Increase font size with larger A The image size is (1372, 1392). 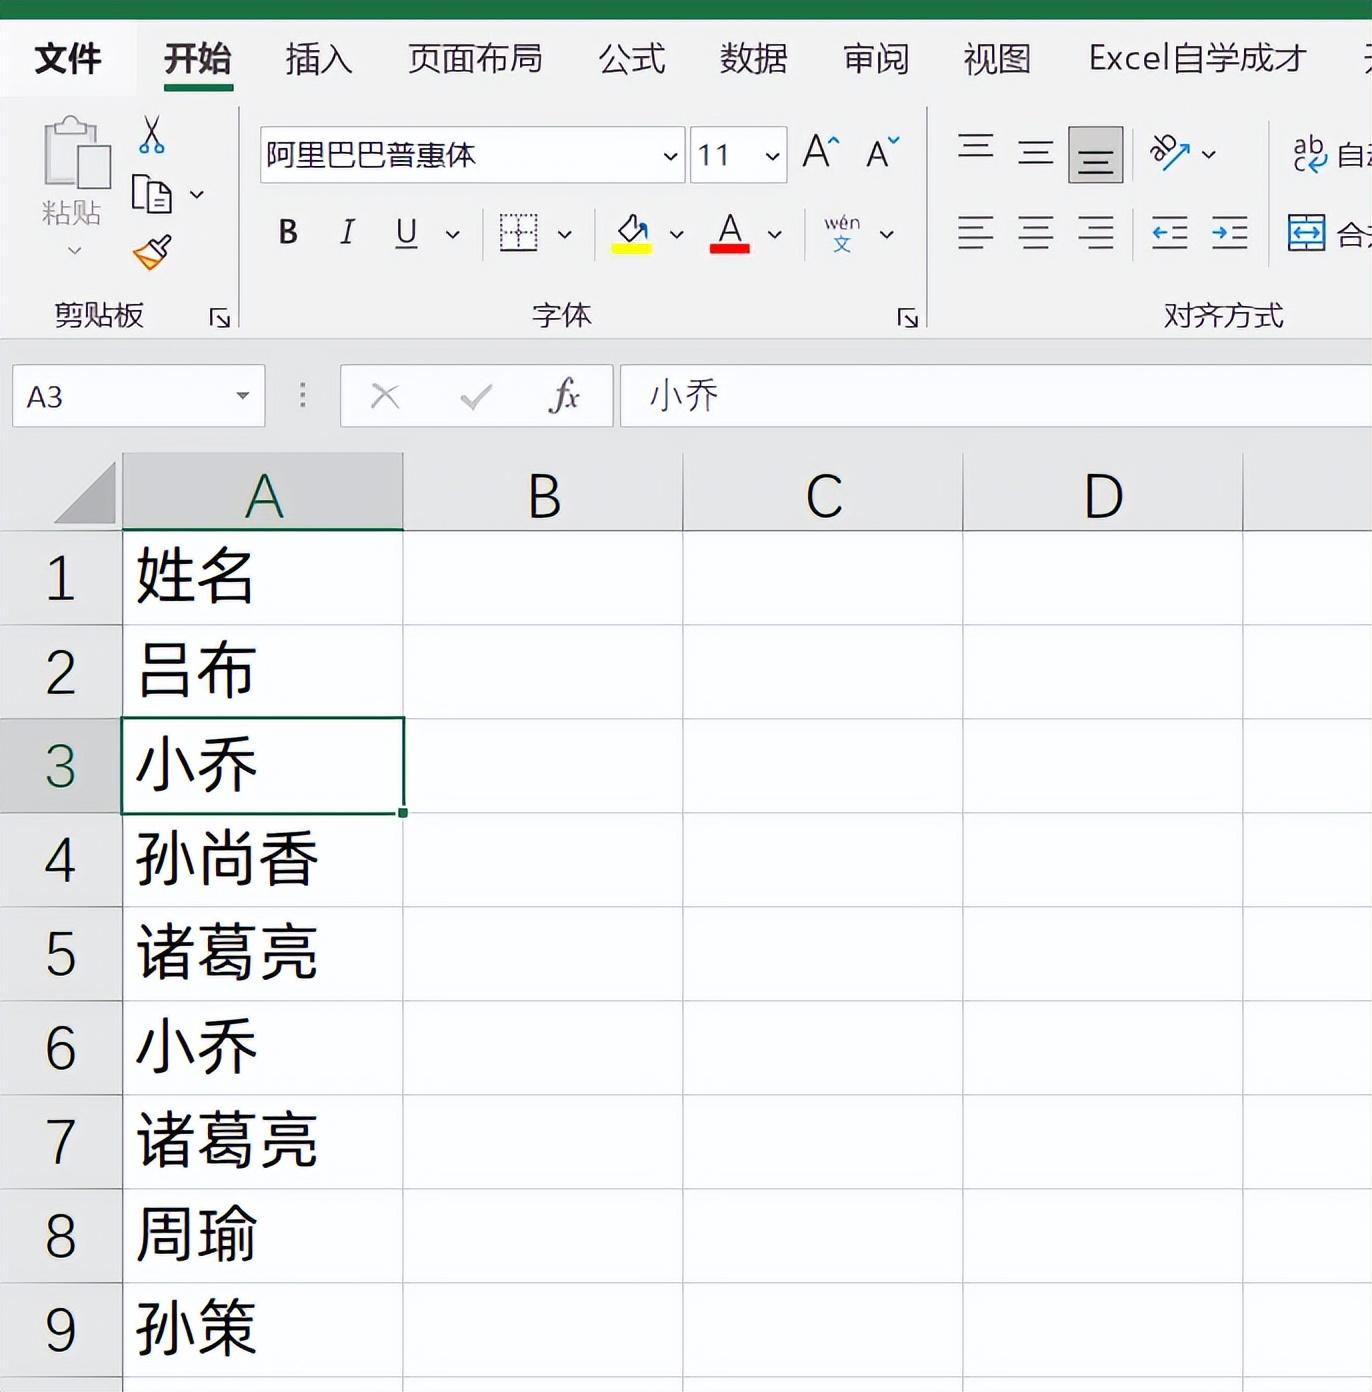pyautogui.click(x=821, y=154)
